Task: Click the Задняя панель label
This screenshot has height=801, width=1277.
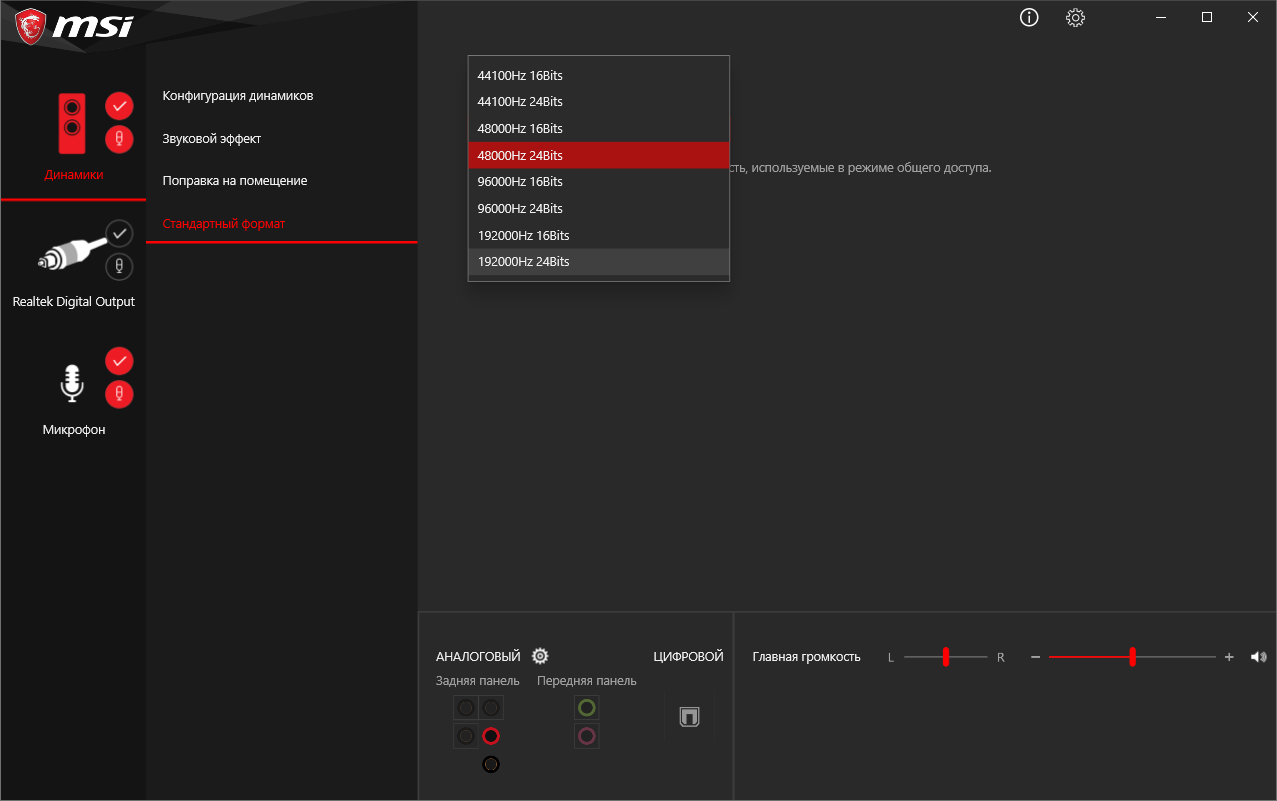Action: coord(478,681)
